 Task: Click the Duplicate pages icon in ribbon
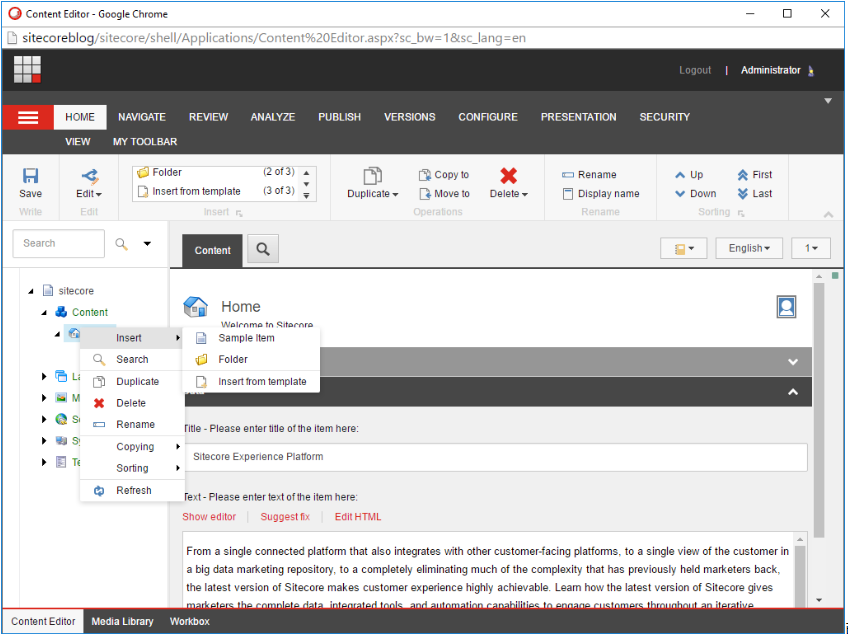coord(373,175)
